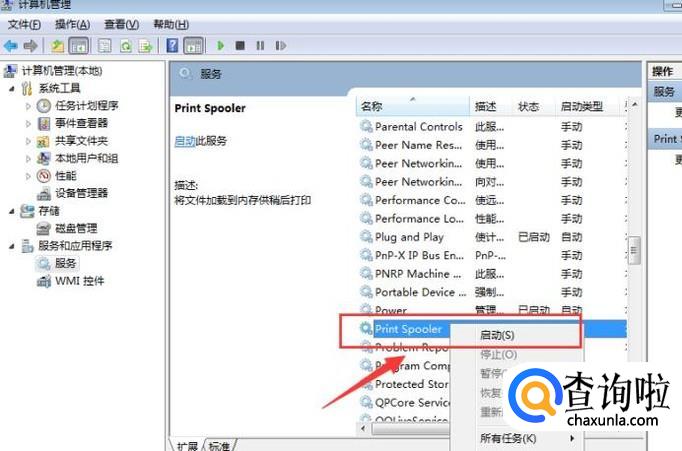Select WMI 控件 in the tree
Viewport: 682px width, 451px height.
point(80,281)
